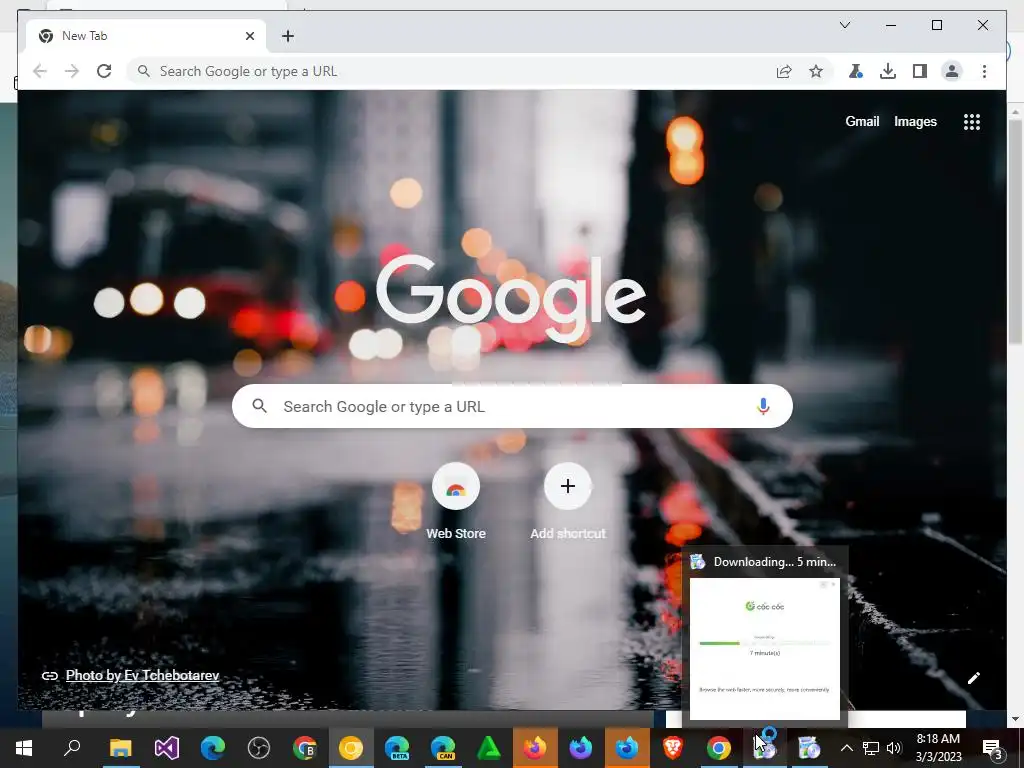Switch to Google Chrome in taskbar

point(718,748)
